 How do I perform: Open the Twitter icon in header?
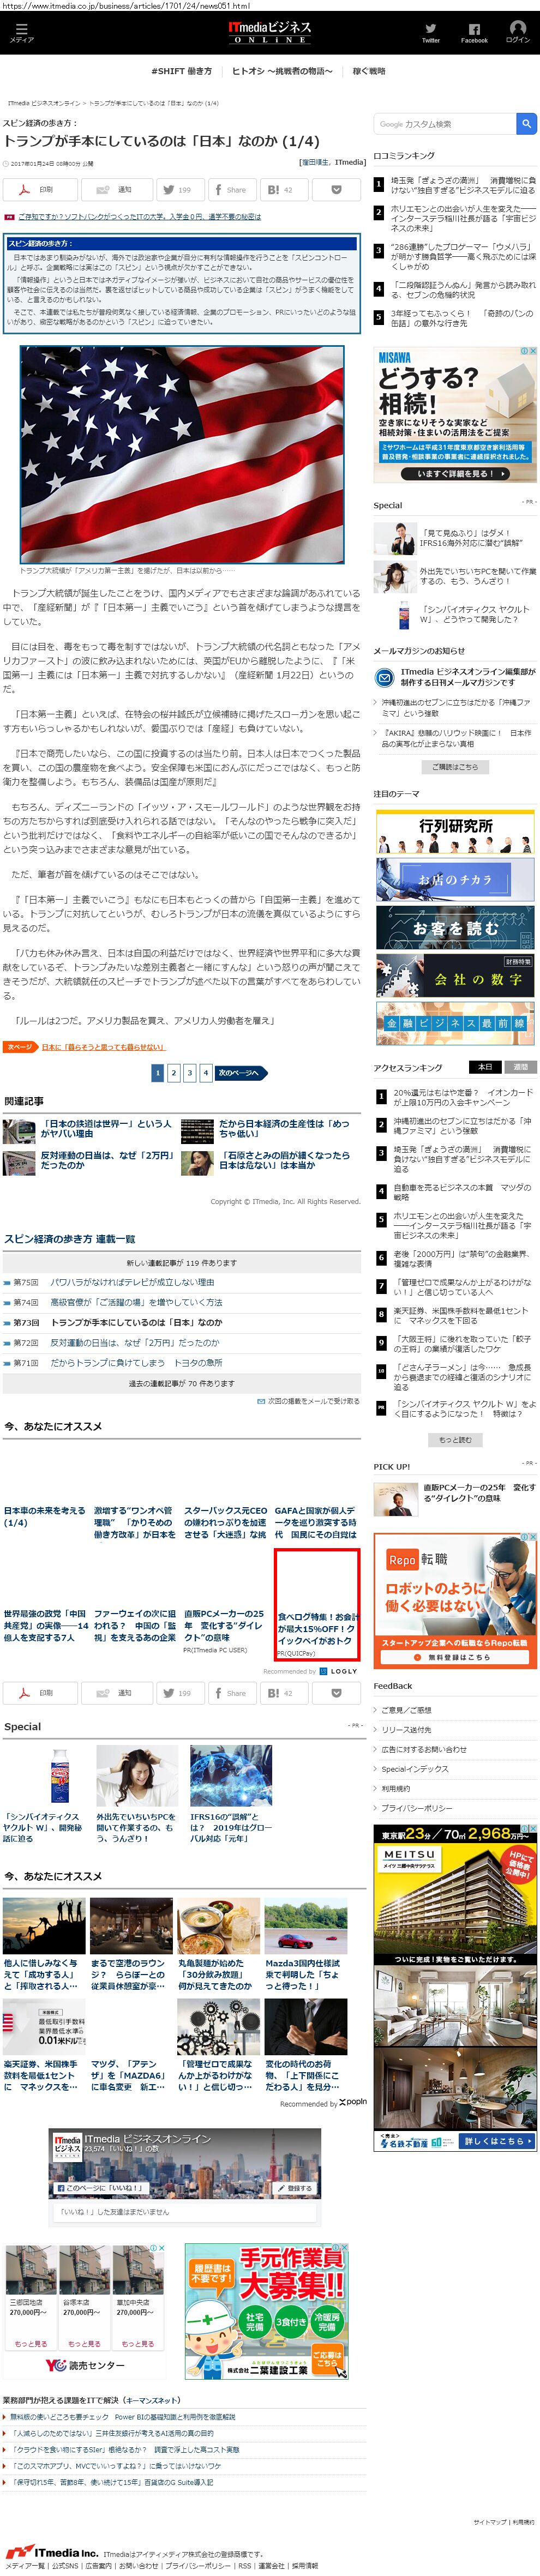[x=430, y=33]
